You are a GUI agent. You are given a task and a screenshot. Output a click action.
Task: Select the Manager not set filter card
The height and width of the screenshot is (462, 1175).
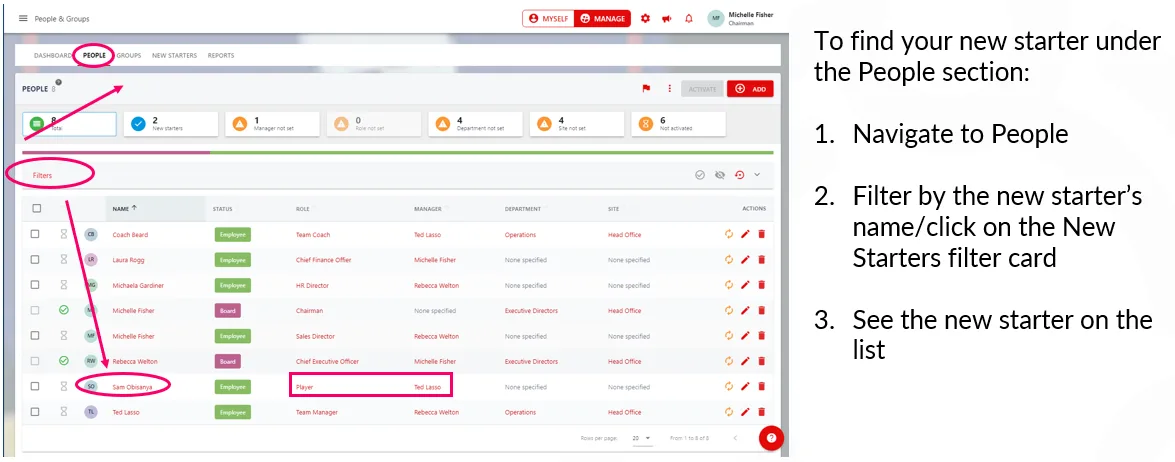tap(273, 124)
